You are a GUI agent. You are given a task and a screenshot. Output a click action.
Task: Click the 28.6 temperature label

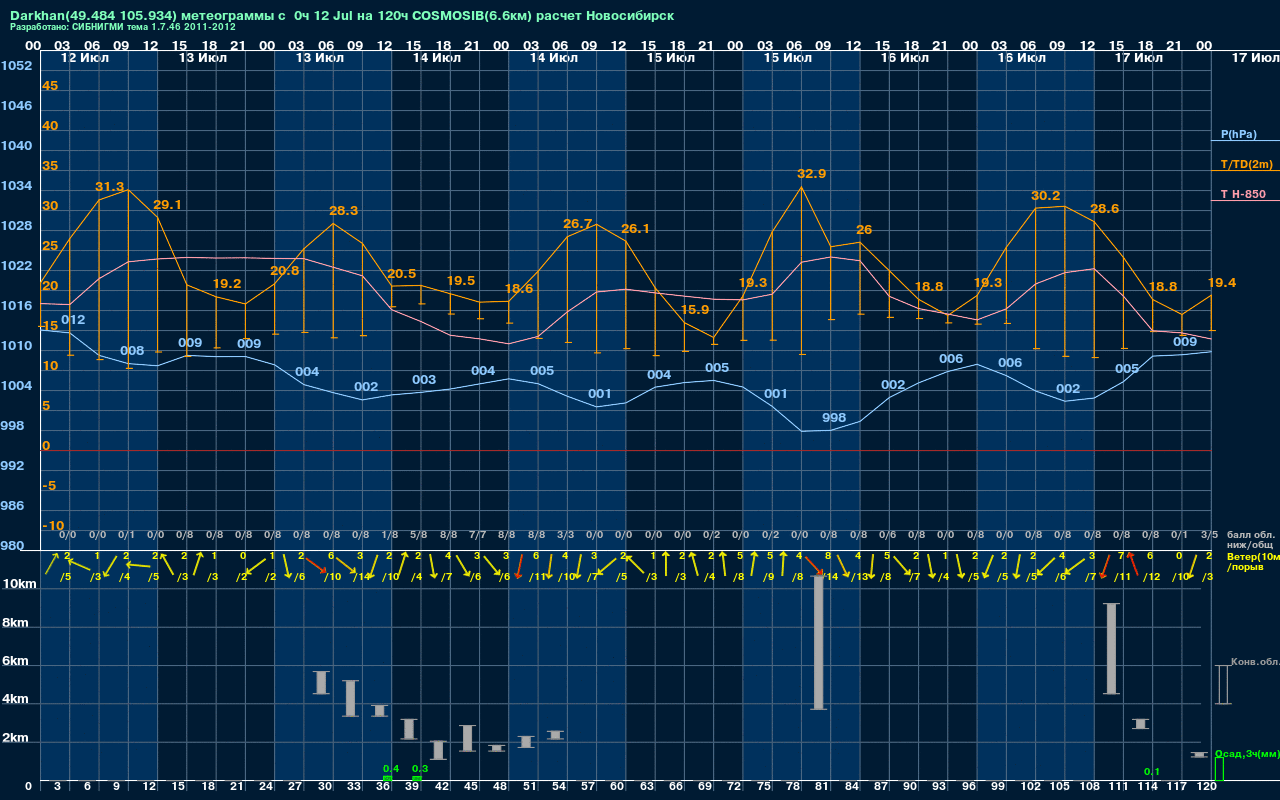tap(1104, 208)
